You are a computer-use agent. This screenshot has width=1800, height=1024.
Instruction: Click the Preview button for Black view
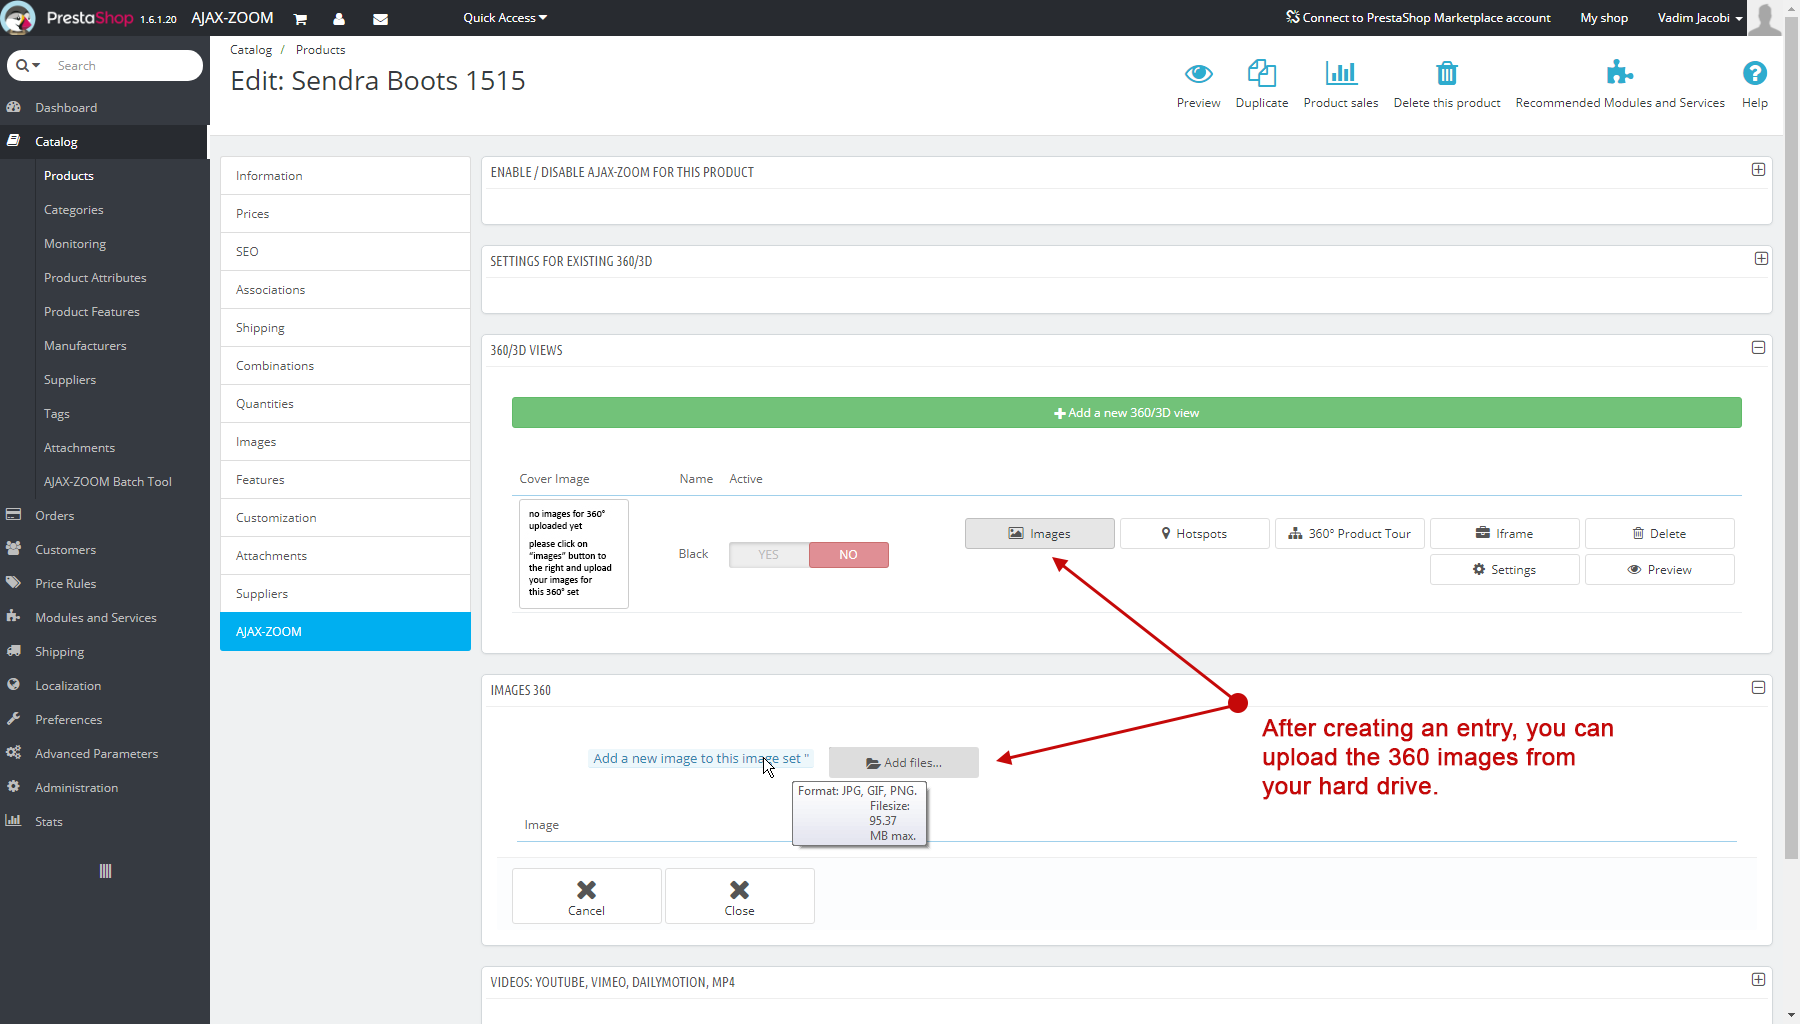point(1660,570)
